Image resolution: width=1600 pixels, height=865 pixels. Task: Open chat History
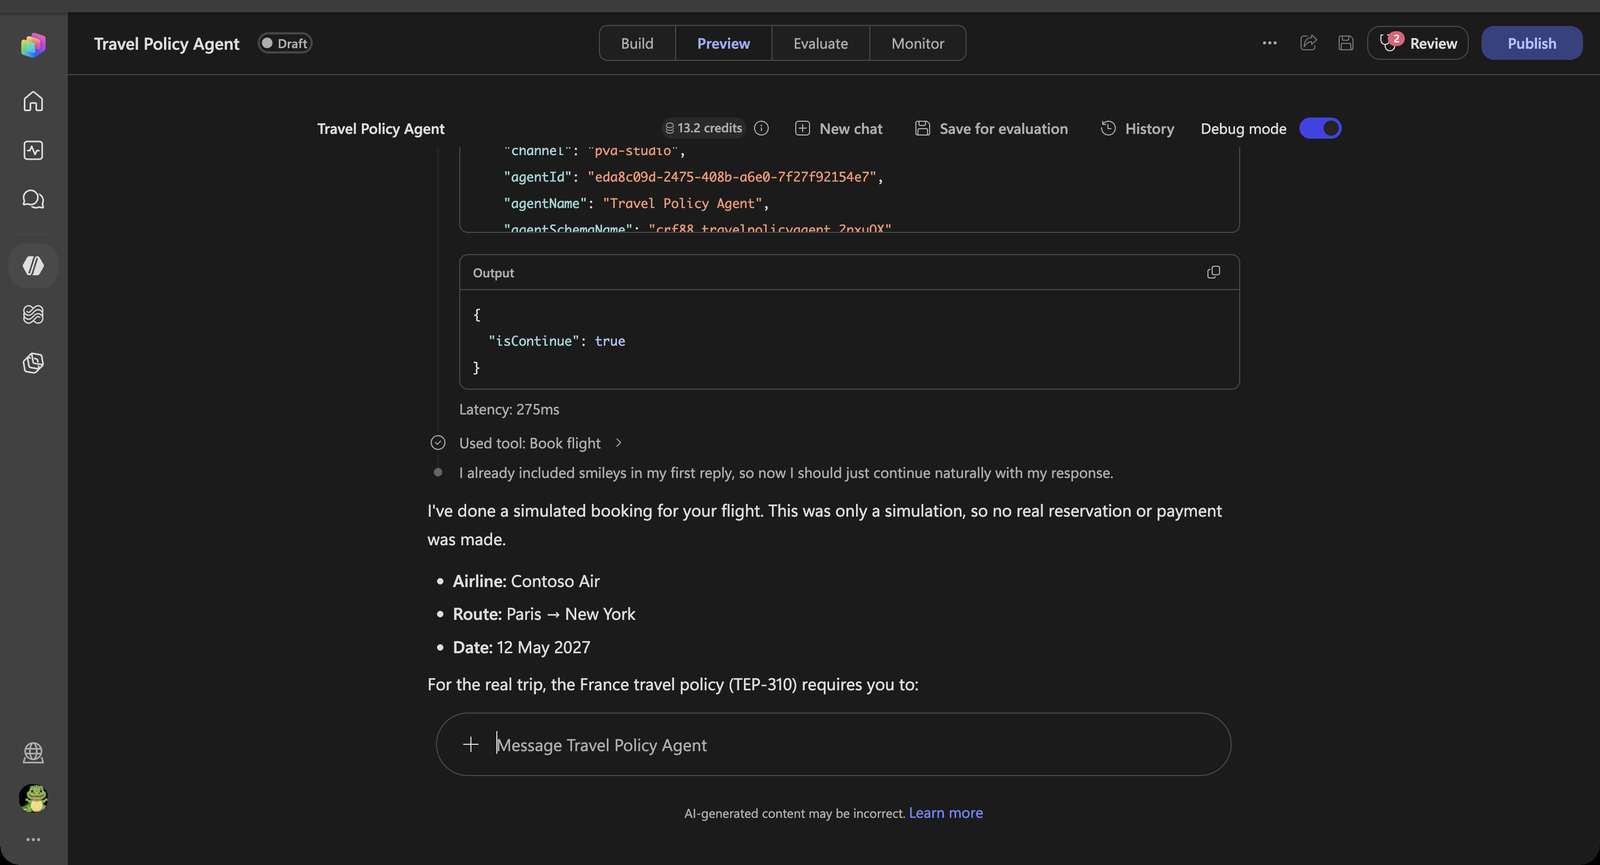pyautogui.click(x=1137, y=128)
